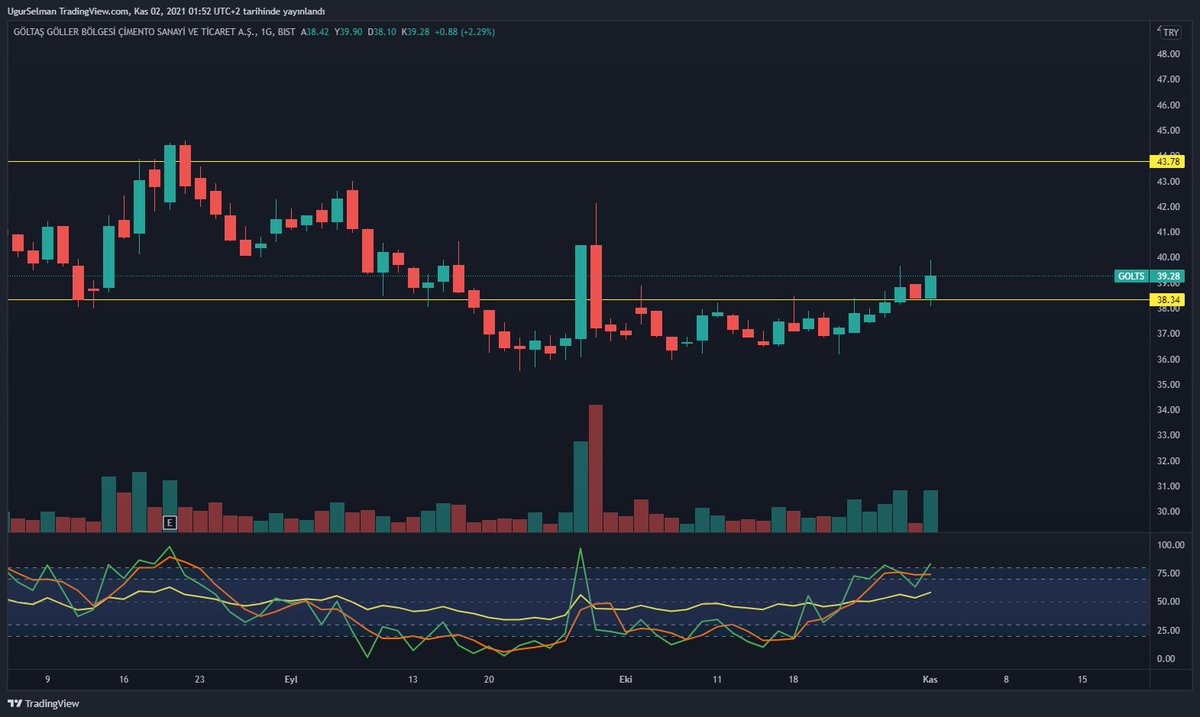Image resolution: width=1200 pixels, height=717 pixels.
Task: Click the D38.10 low value
Action: tap(384, 32)
